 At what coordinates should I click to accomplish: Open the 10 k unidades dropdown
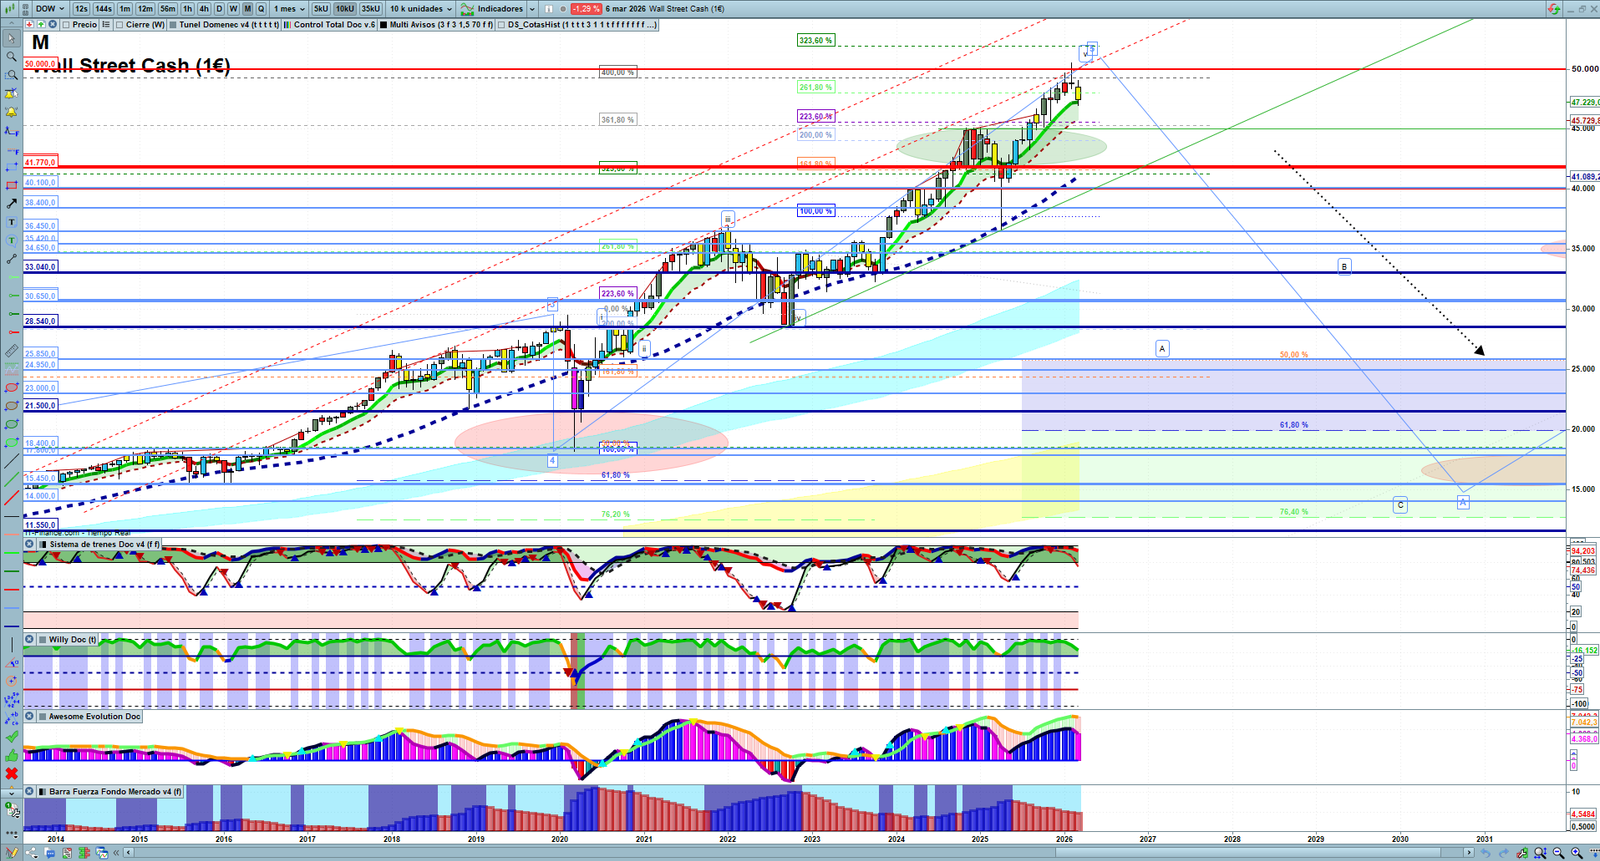point(420,9)
